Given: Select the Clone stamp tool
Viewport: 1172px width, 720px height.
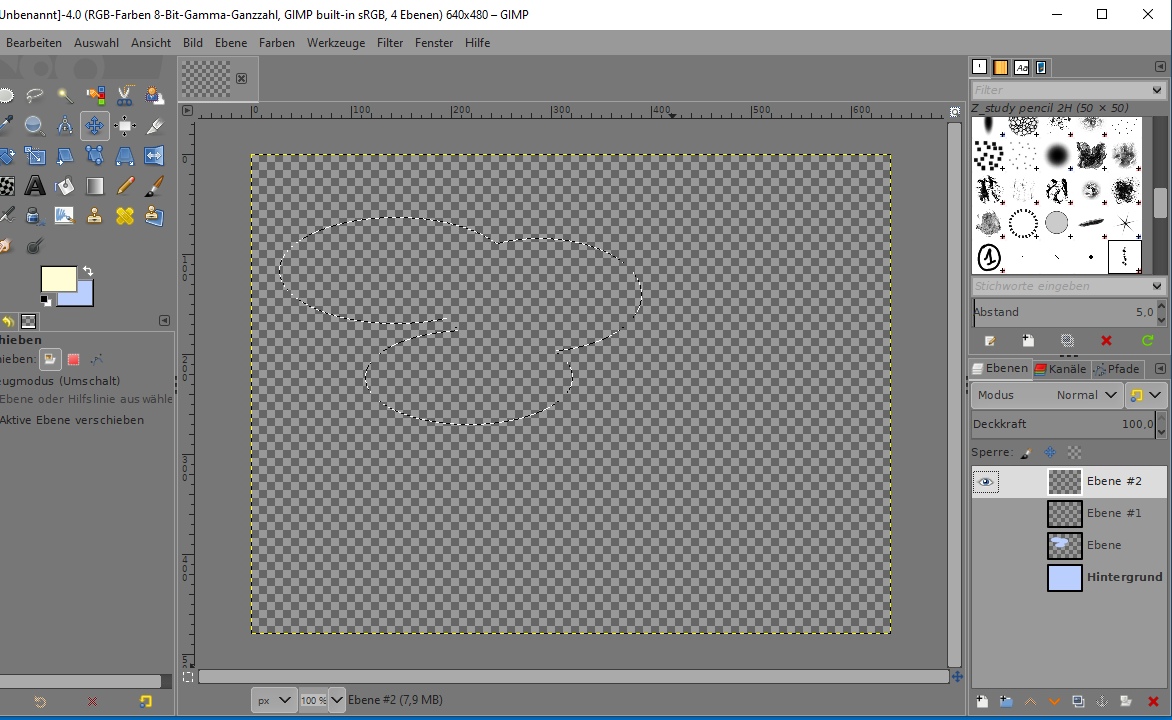Looking at the screenshot, I should click(x=95, y=216).
